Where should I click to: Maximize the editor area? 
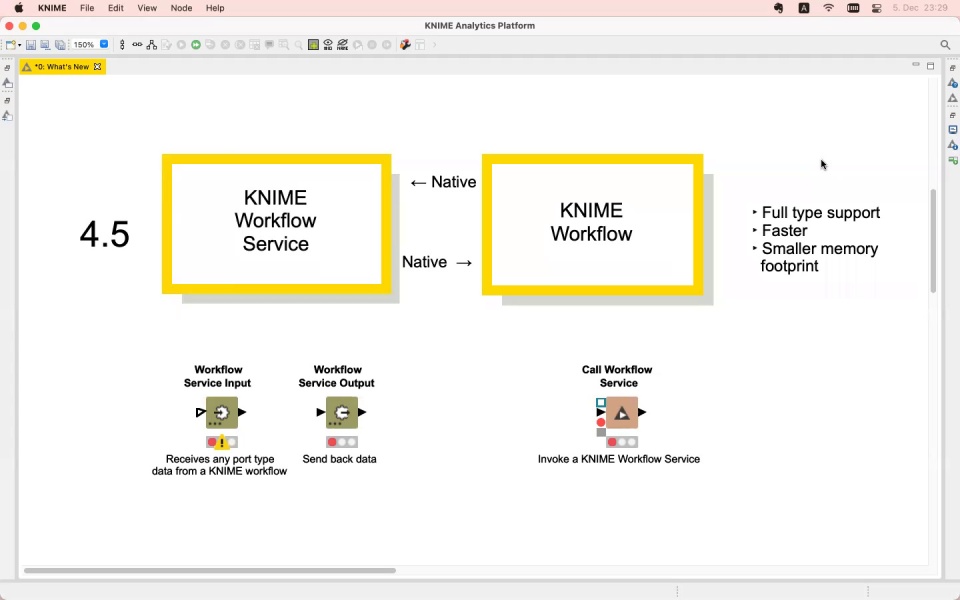pos(931,66)
